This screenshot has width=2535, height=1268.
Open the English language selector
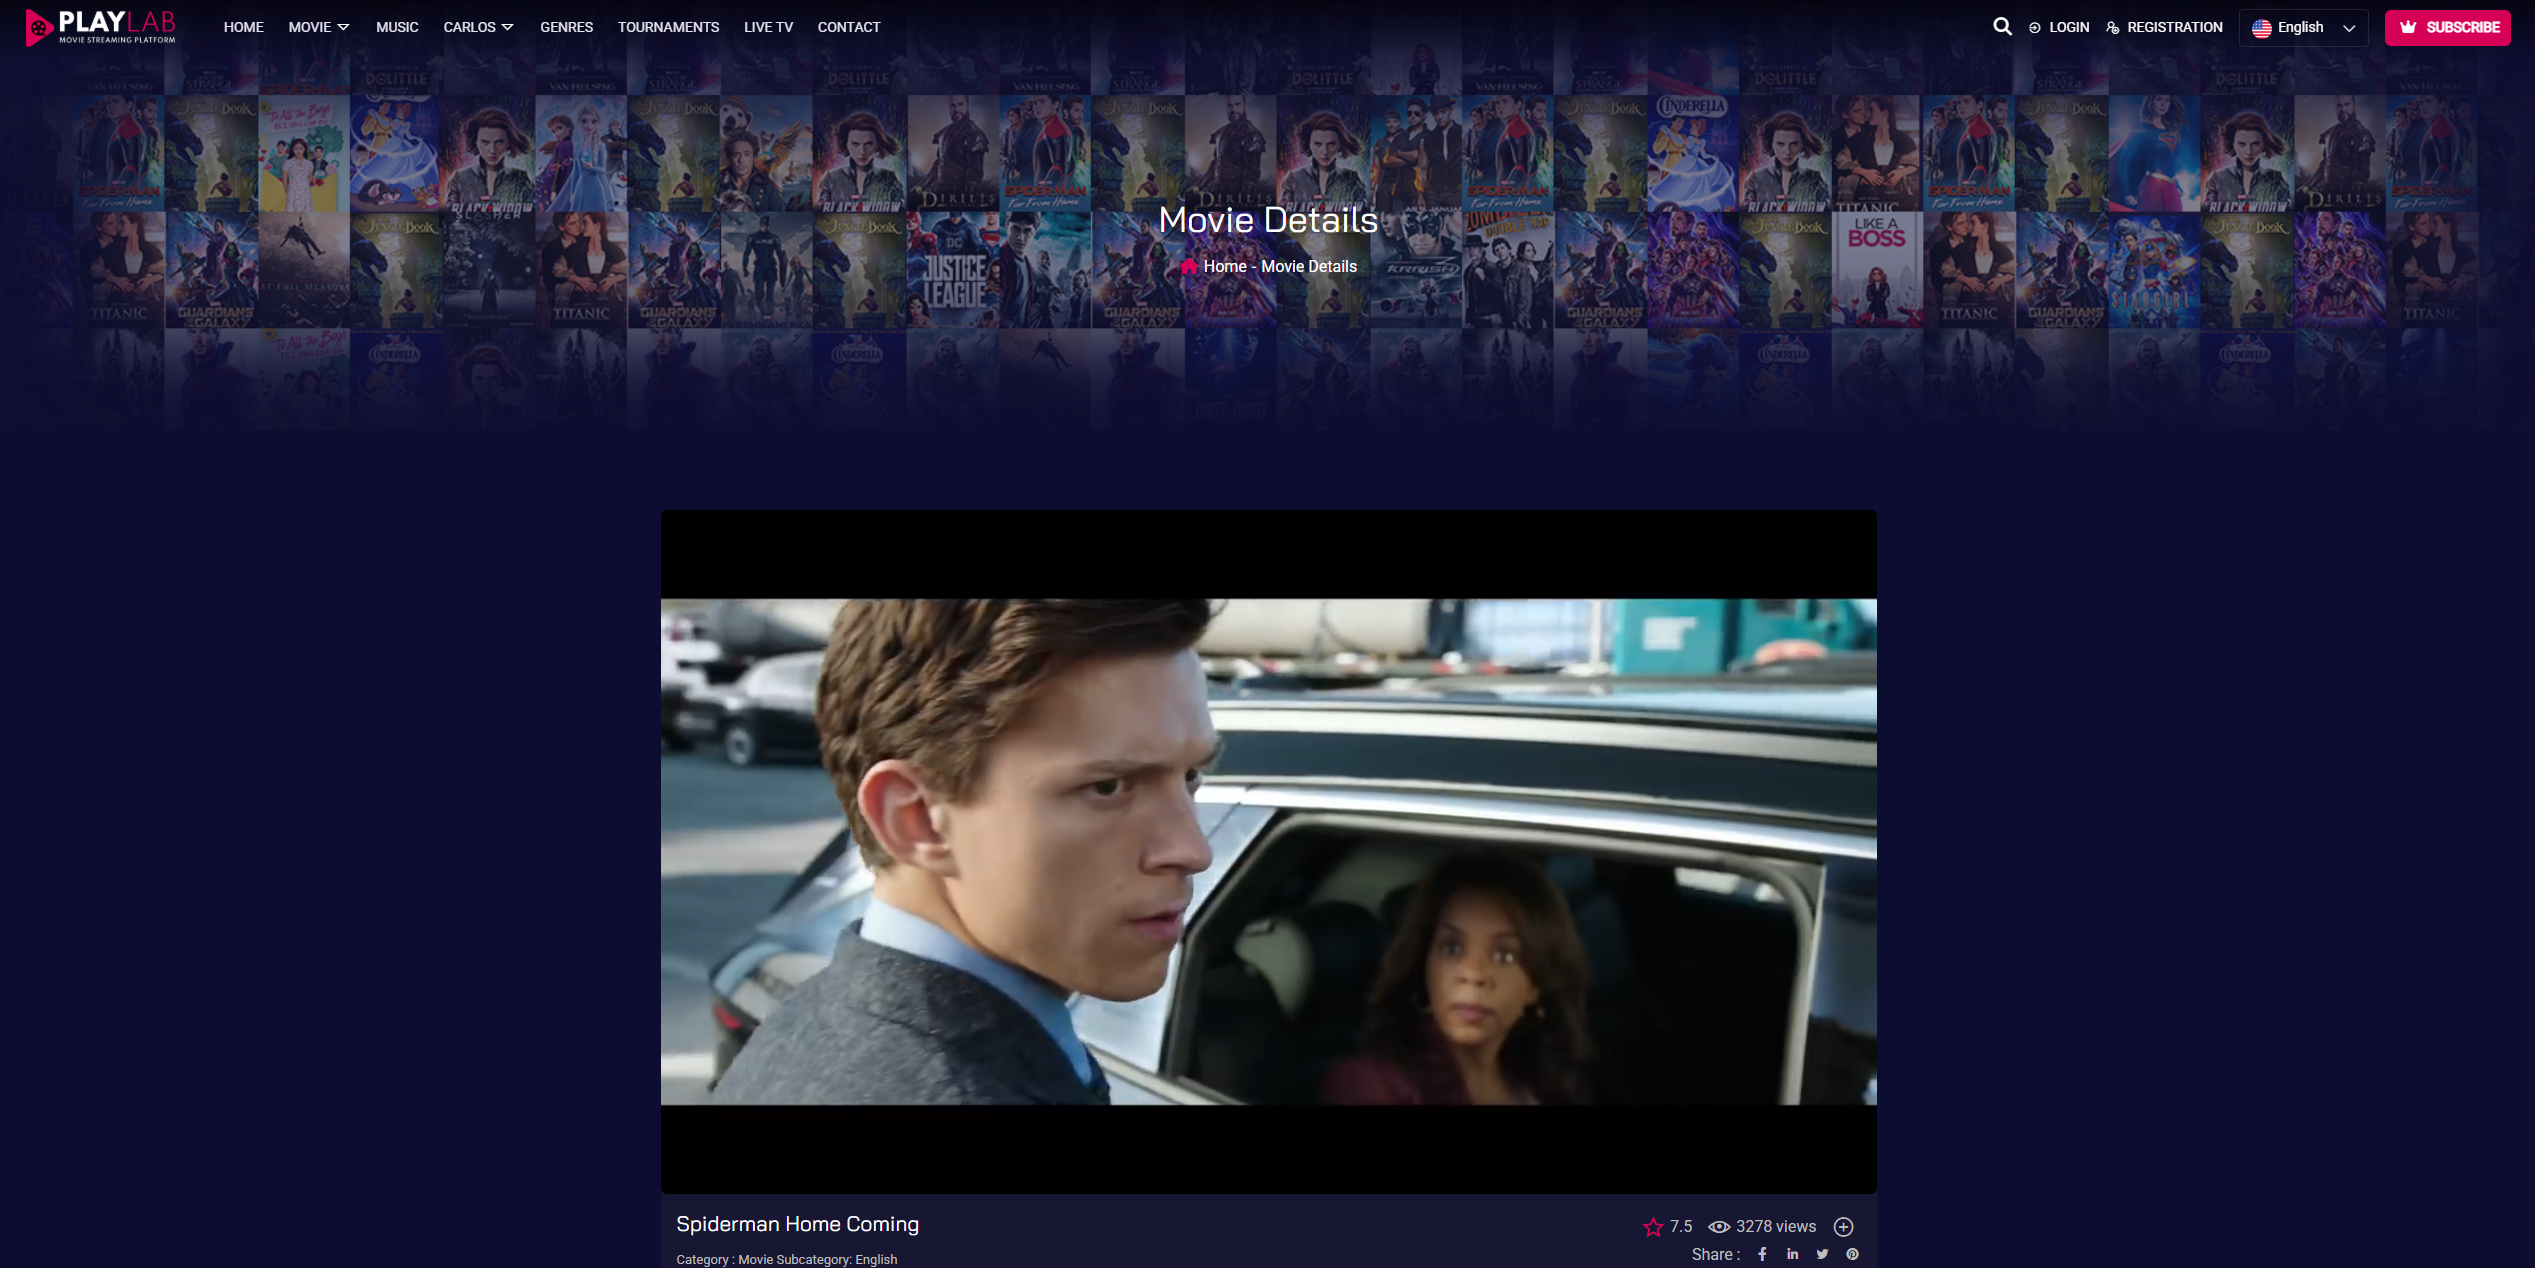[x=2304, y=28]
